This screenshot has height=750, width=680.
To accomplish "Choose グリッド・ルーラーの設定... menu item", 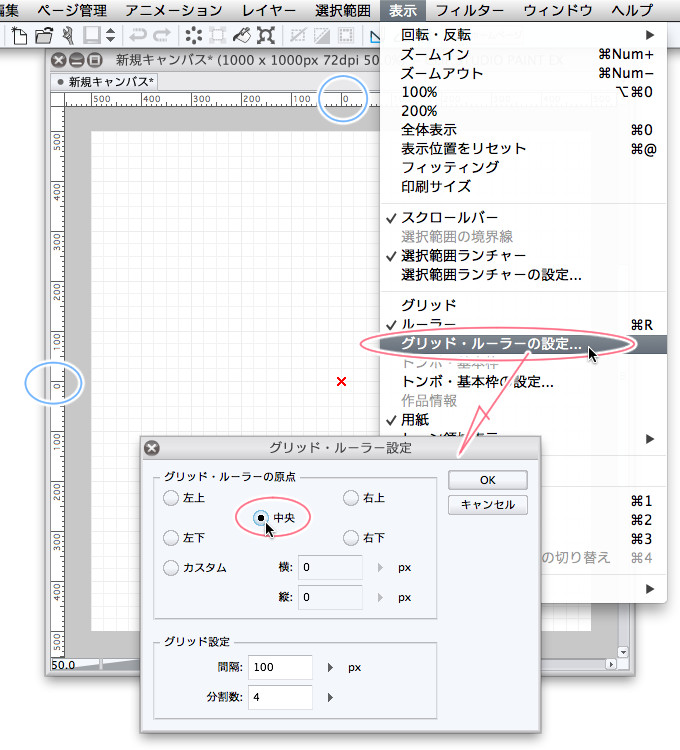I will 523,344.
